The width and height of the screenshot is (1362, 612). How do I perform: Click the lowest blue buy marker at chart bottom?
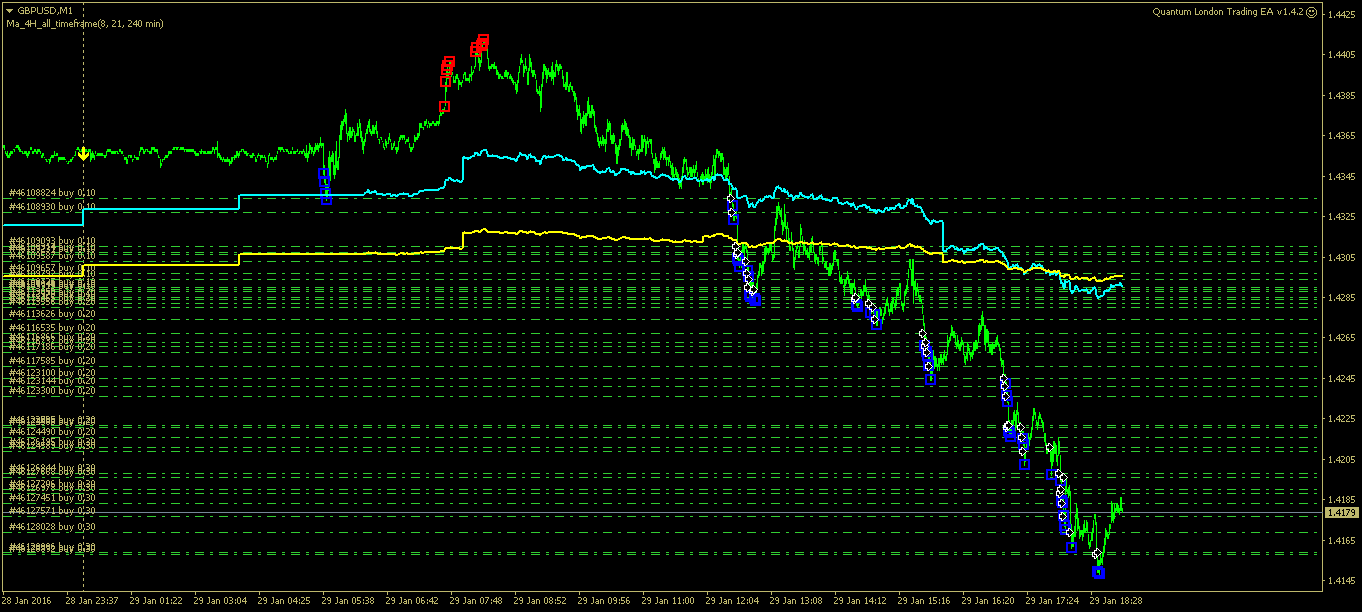tap(1099, 572)
